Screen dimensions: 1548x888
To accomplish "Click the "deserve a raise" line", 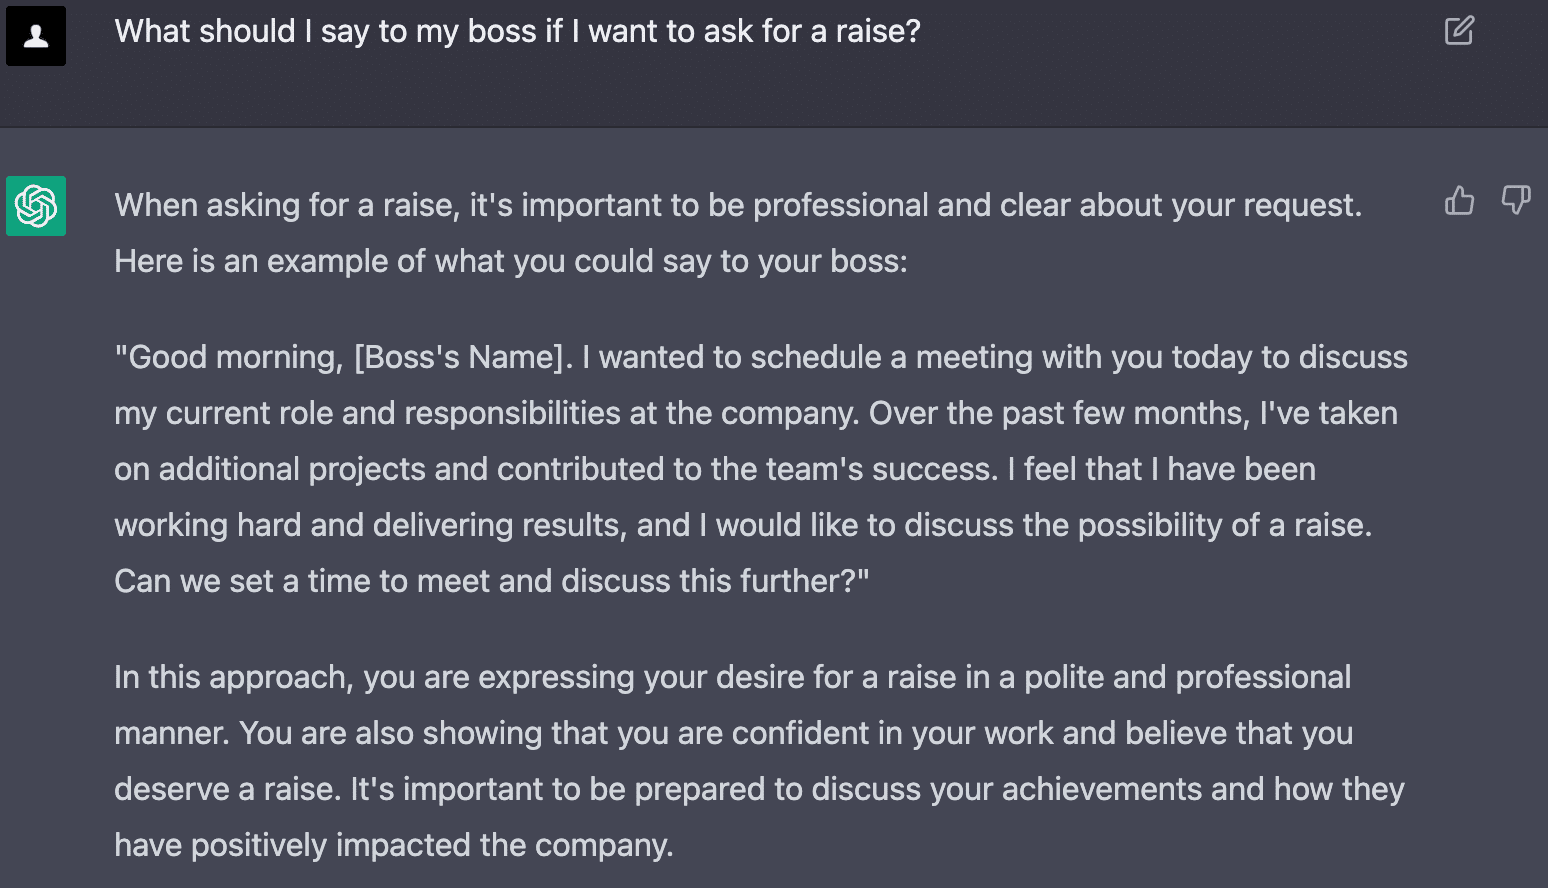I will 227,789.
